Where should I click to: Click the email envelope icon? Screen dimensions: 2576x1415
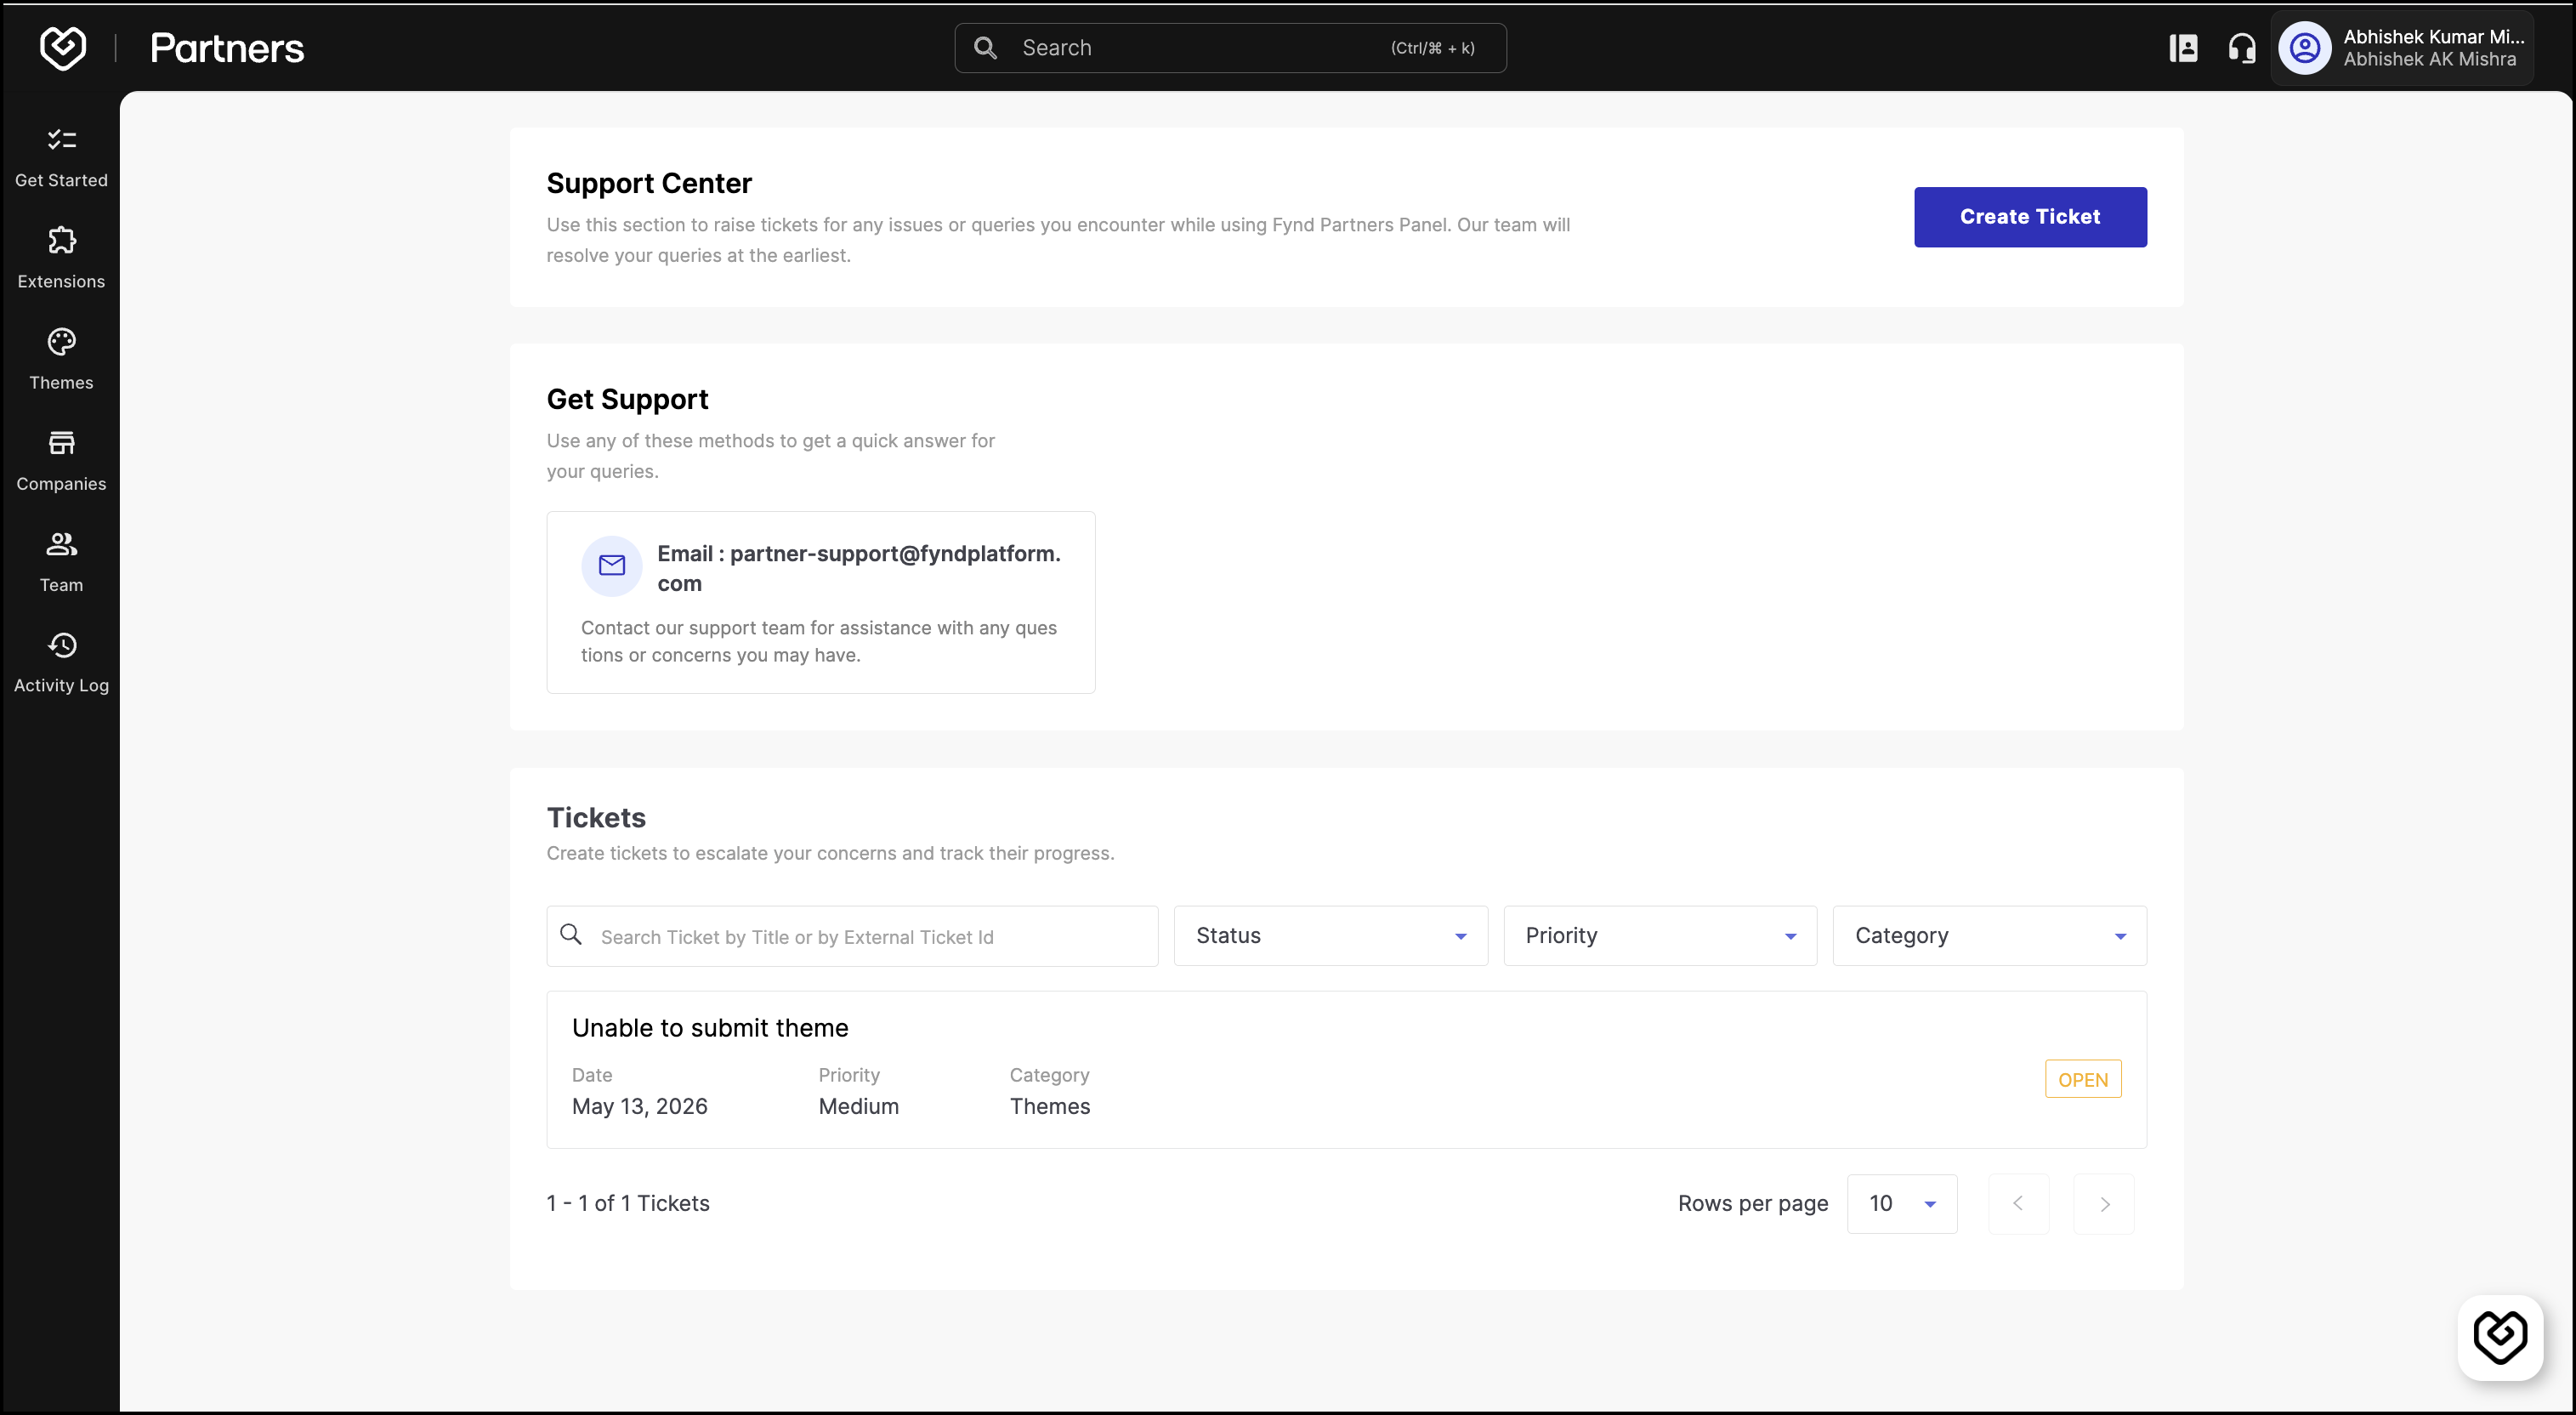coord(612,566)
